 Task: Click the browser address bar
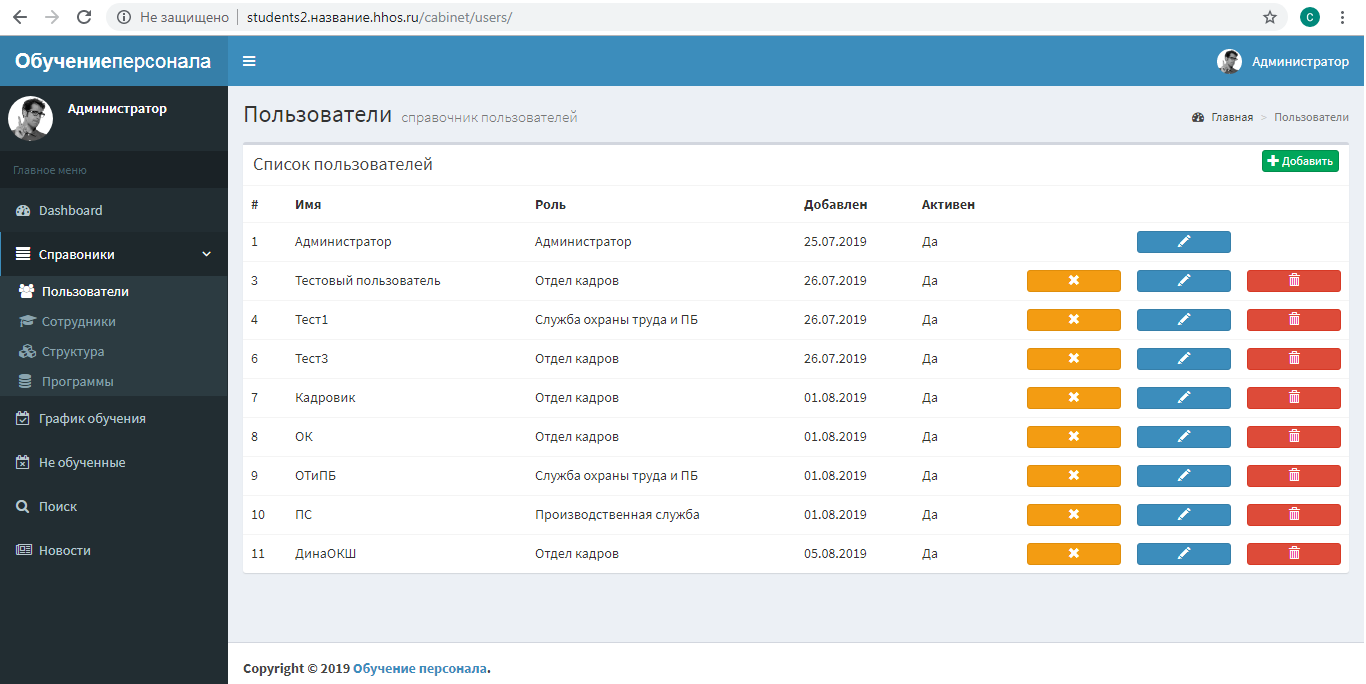[700, 17]
